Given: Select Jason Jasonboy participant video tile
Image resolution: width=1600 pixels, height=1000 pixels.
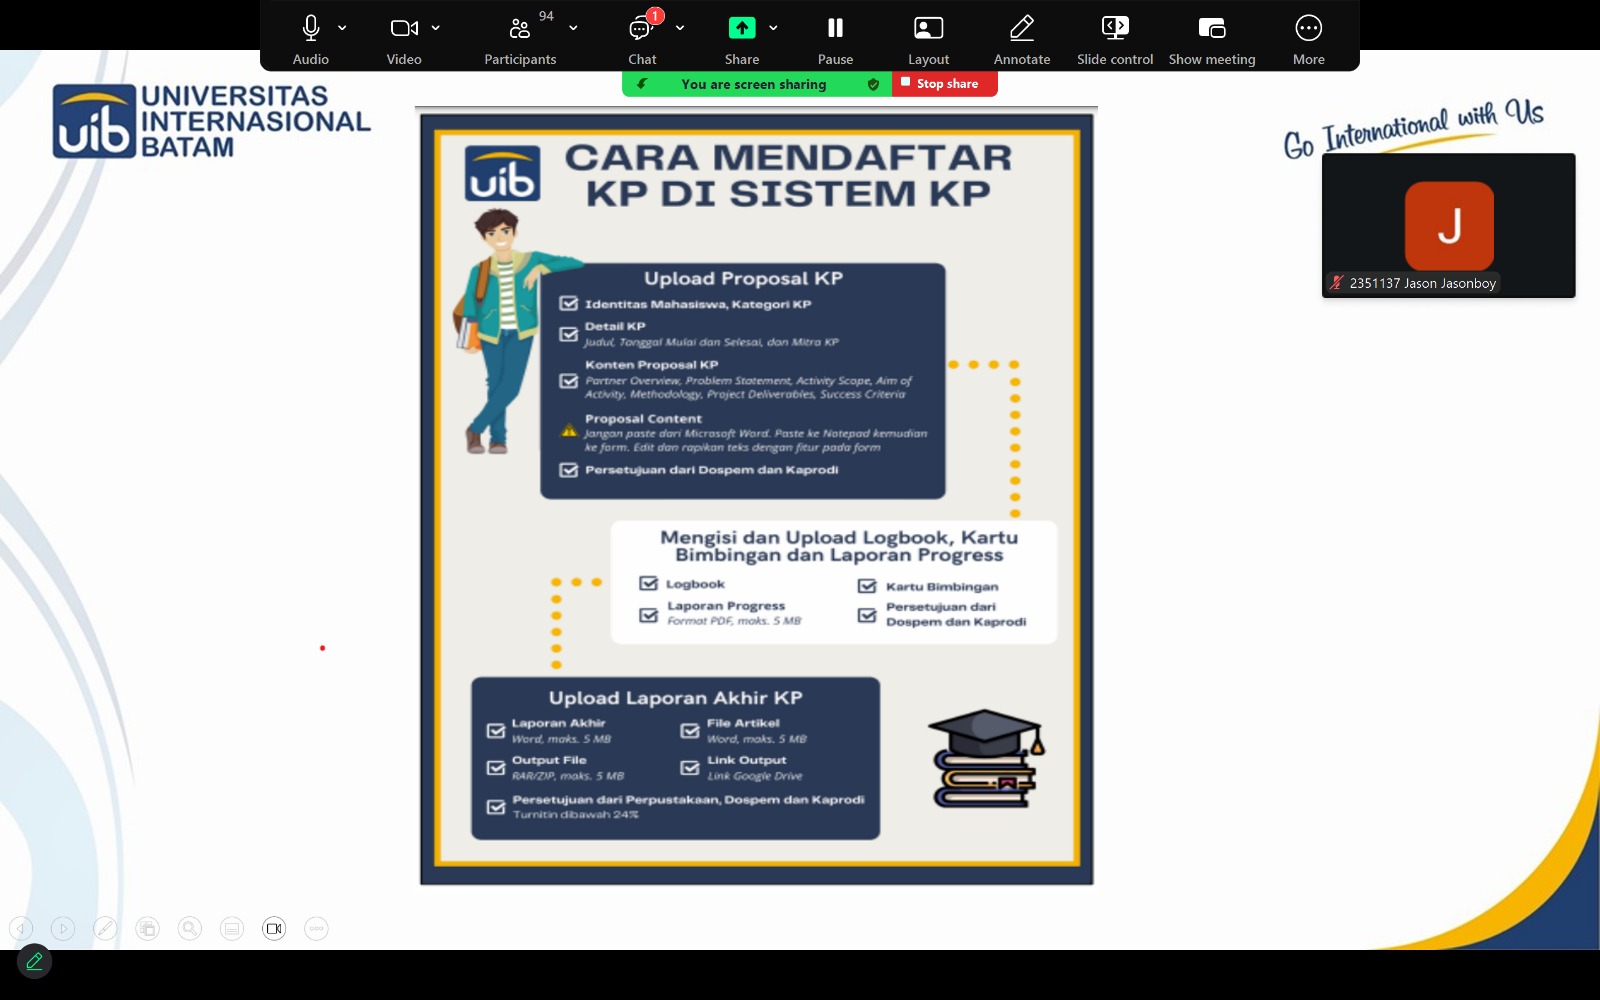Looking at the screenshot, I should pyautogui.click(x=1448, y=225).
